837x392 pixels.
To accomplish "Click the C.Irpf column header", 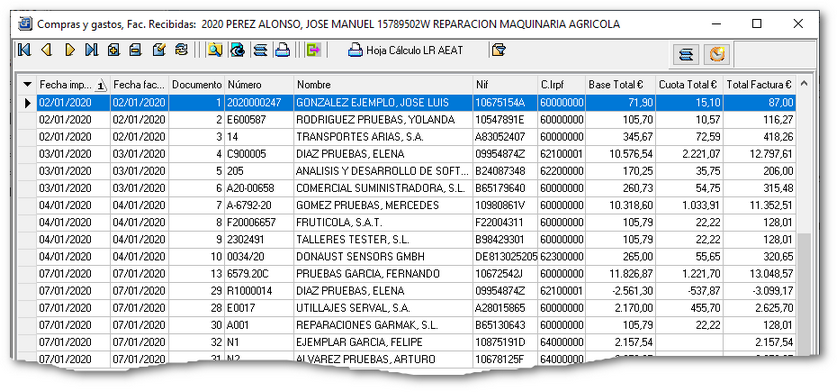I will 561,84.
